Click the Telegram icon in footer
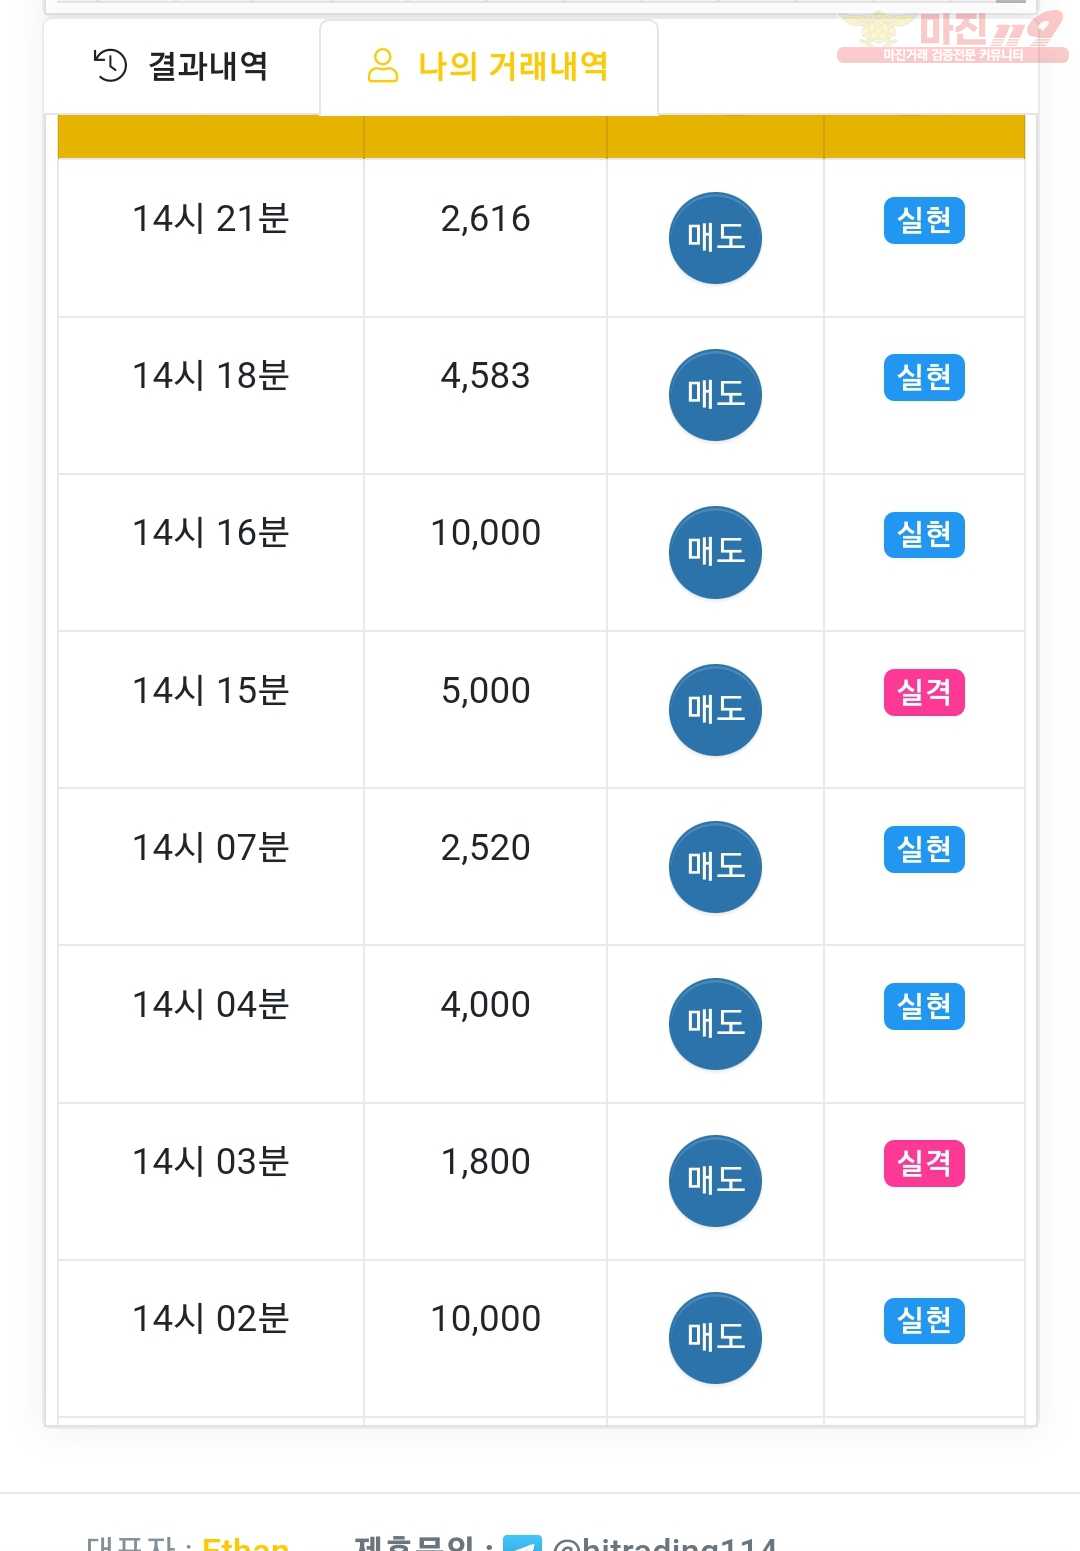1080x1551 pixels. [522, 1543]
